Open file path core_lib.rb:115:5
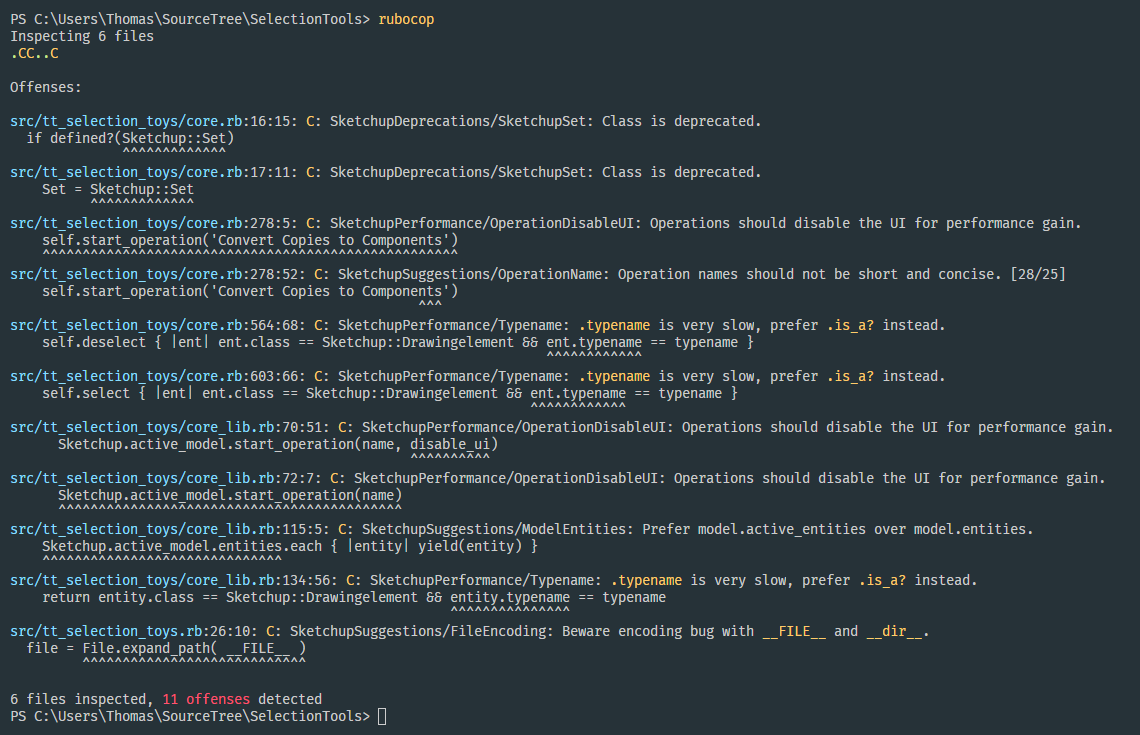Image resolution: width=1140 pixels, height=735 pixels. click(x=169, y=529)
